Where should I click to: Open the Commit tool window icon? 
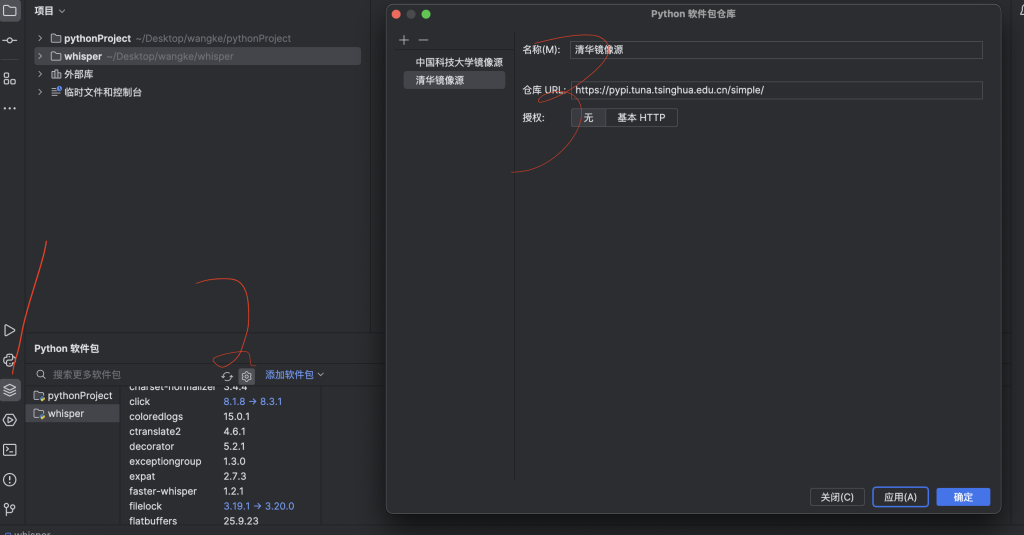tap(10, 40)
